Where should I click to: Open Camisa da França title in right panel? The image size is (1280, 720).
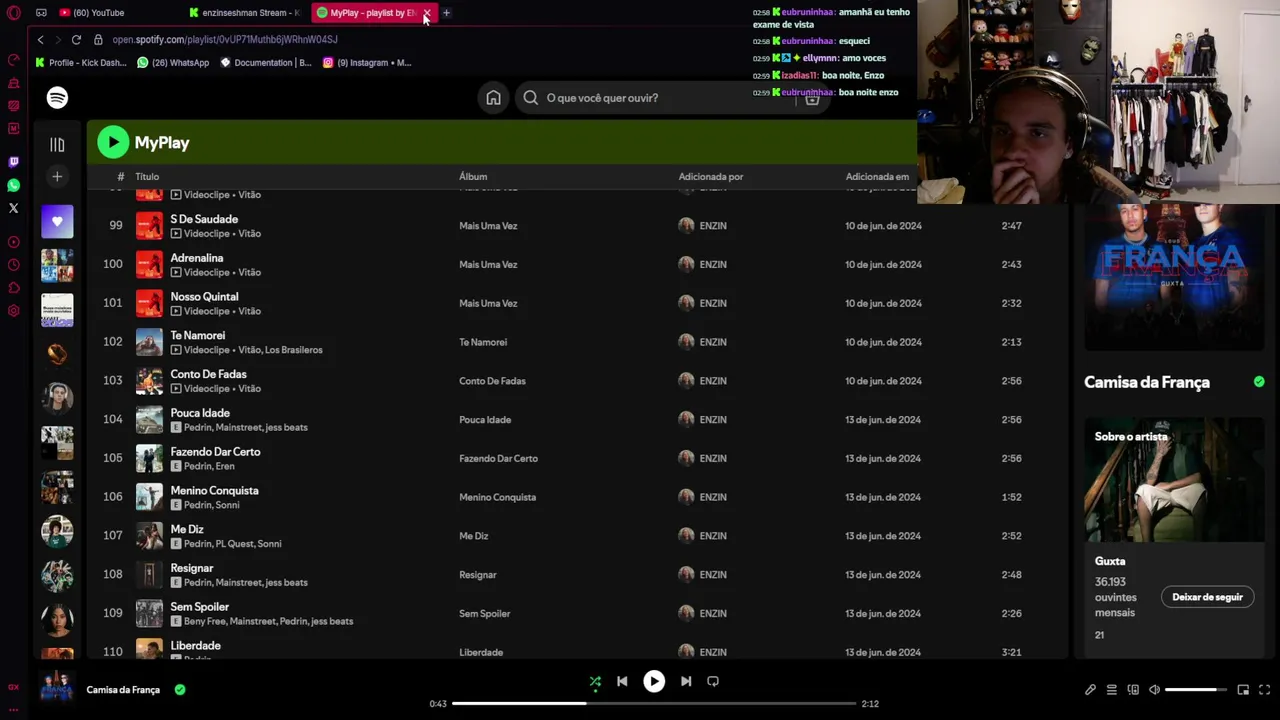(x=1147, y=382)
